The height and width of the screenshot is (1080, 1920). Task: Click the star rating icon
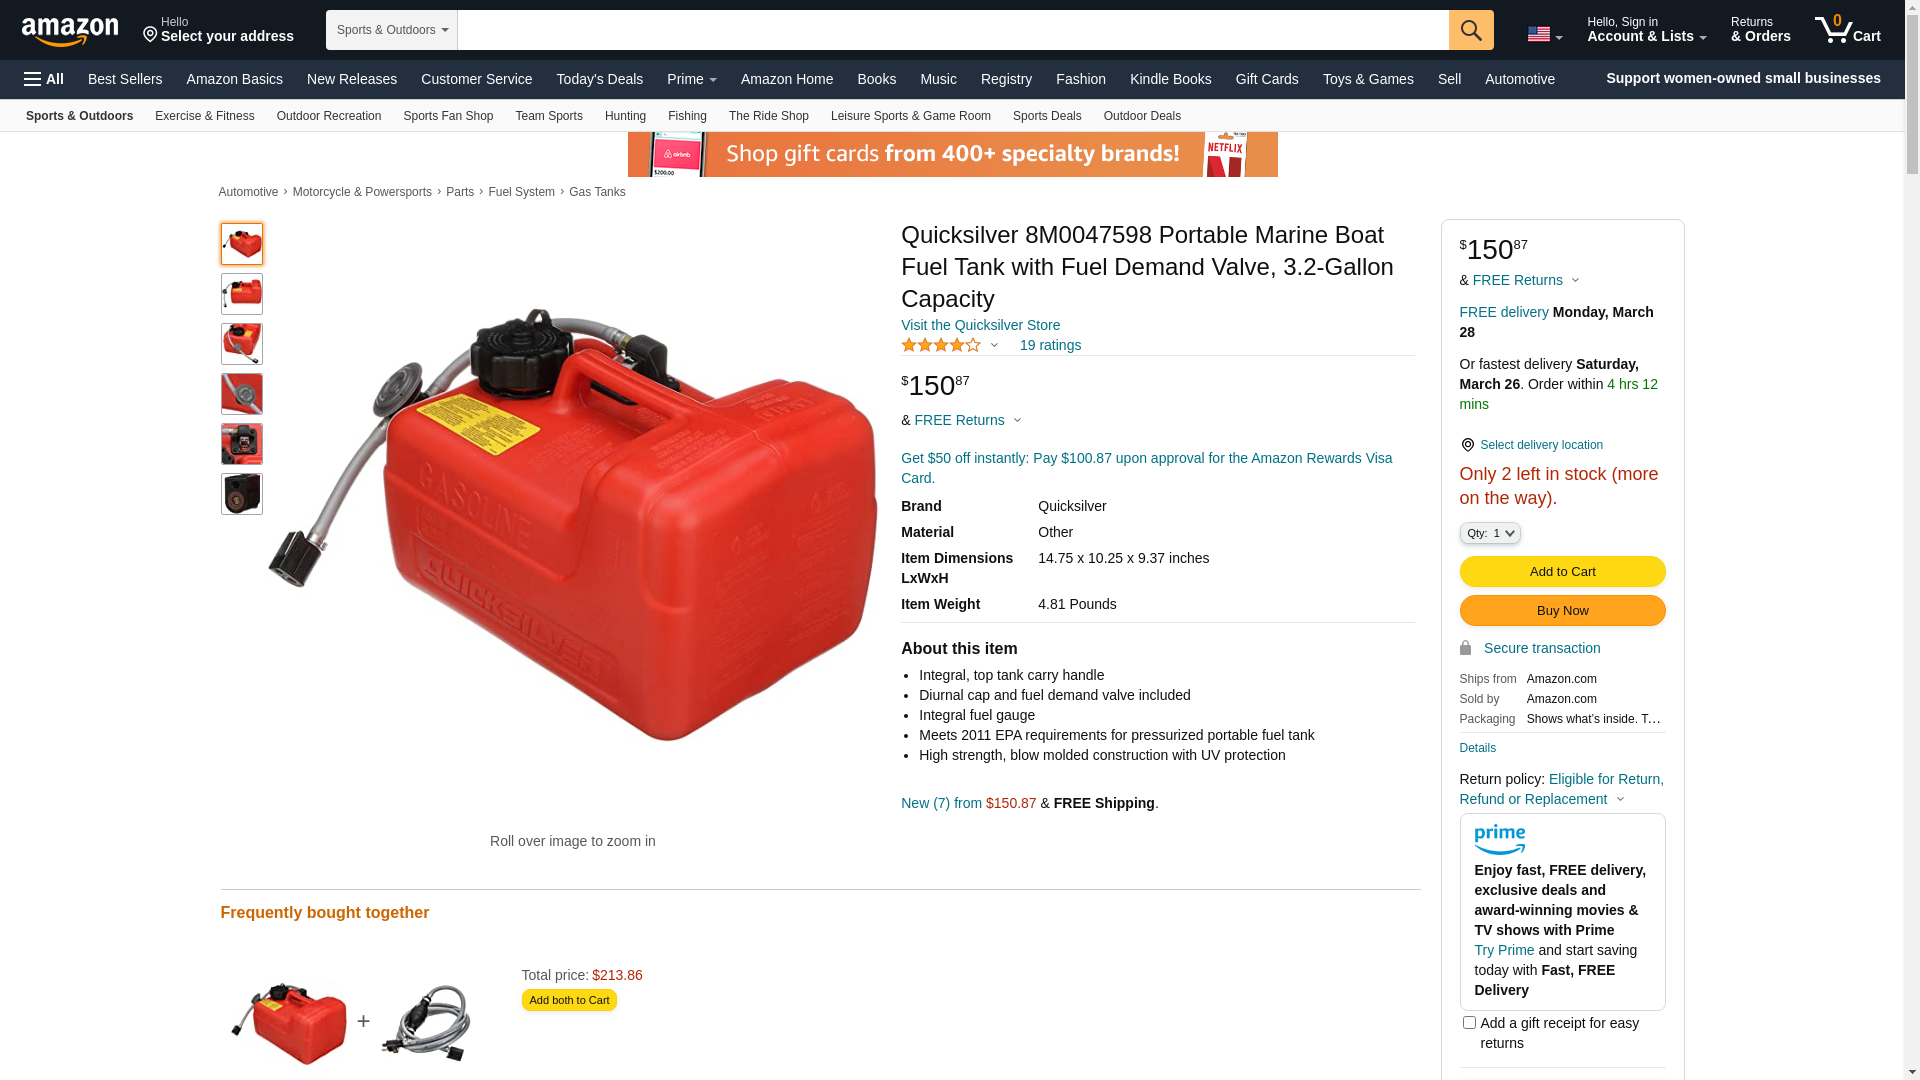tap(941, 345)
